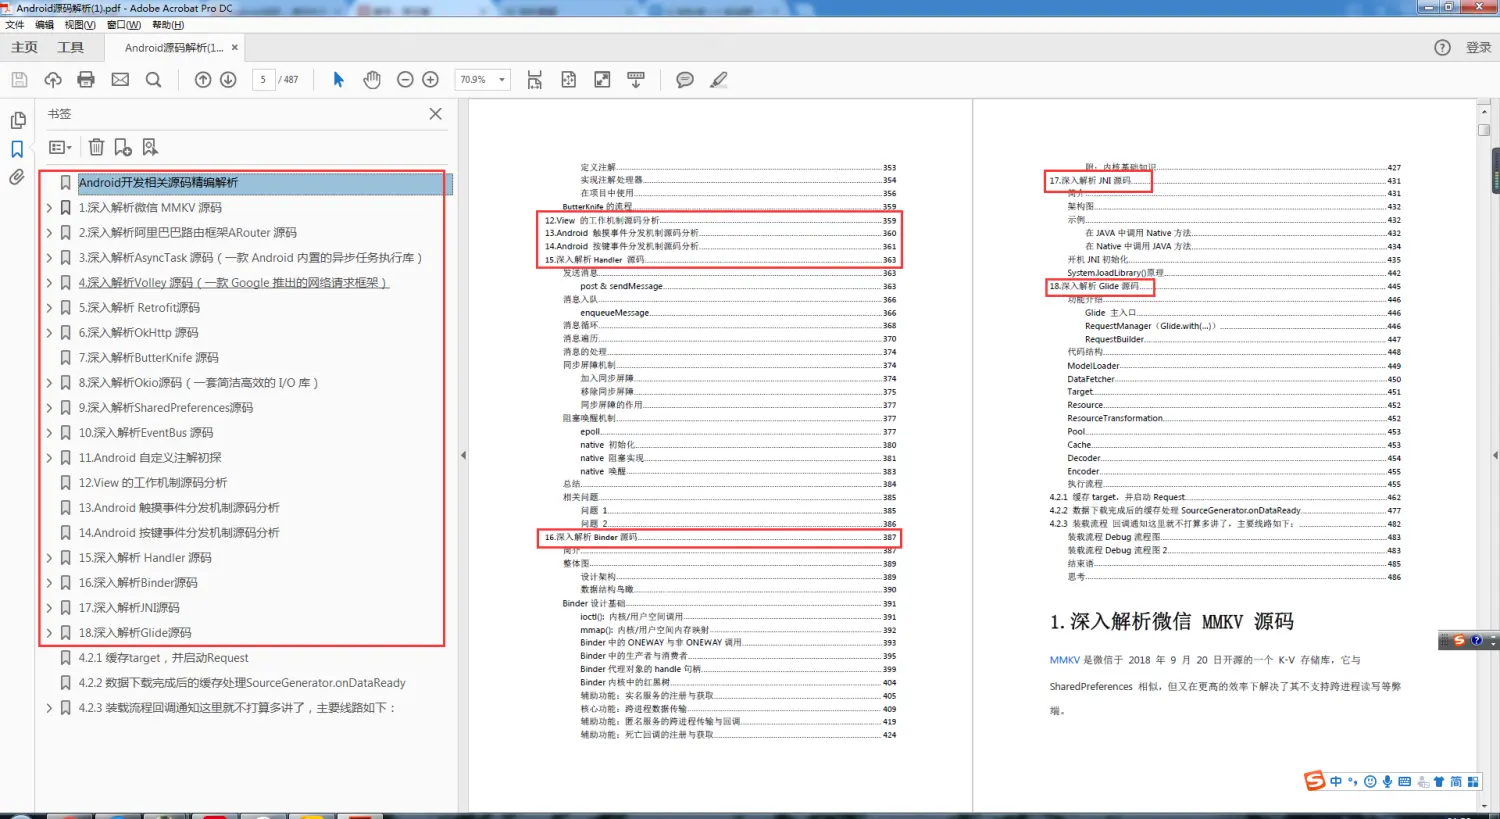Switch to the 主页 tab
Screen dimensions: 1500x819
(24, 47)
